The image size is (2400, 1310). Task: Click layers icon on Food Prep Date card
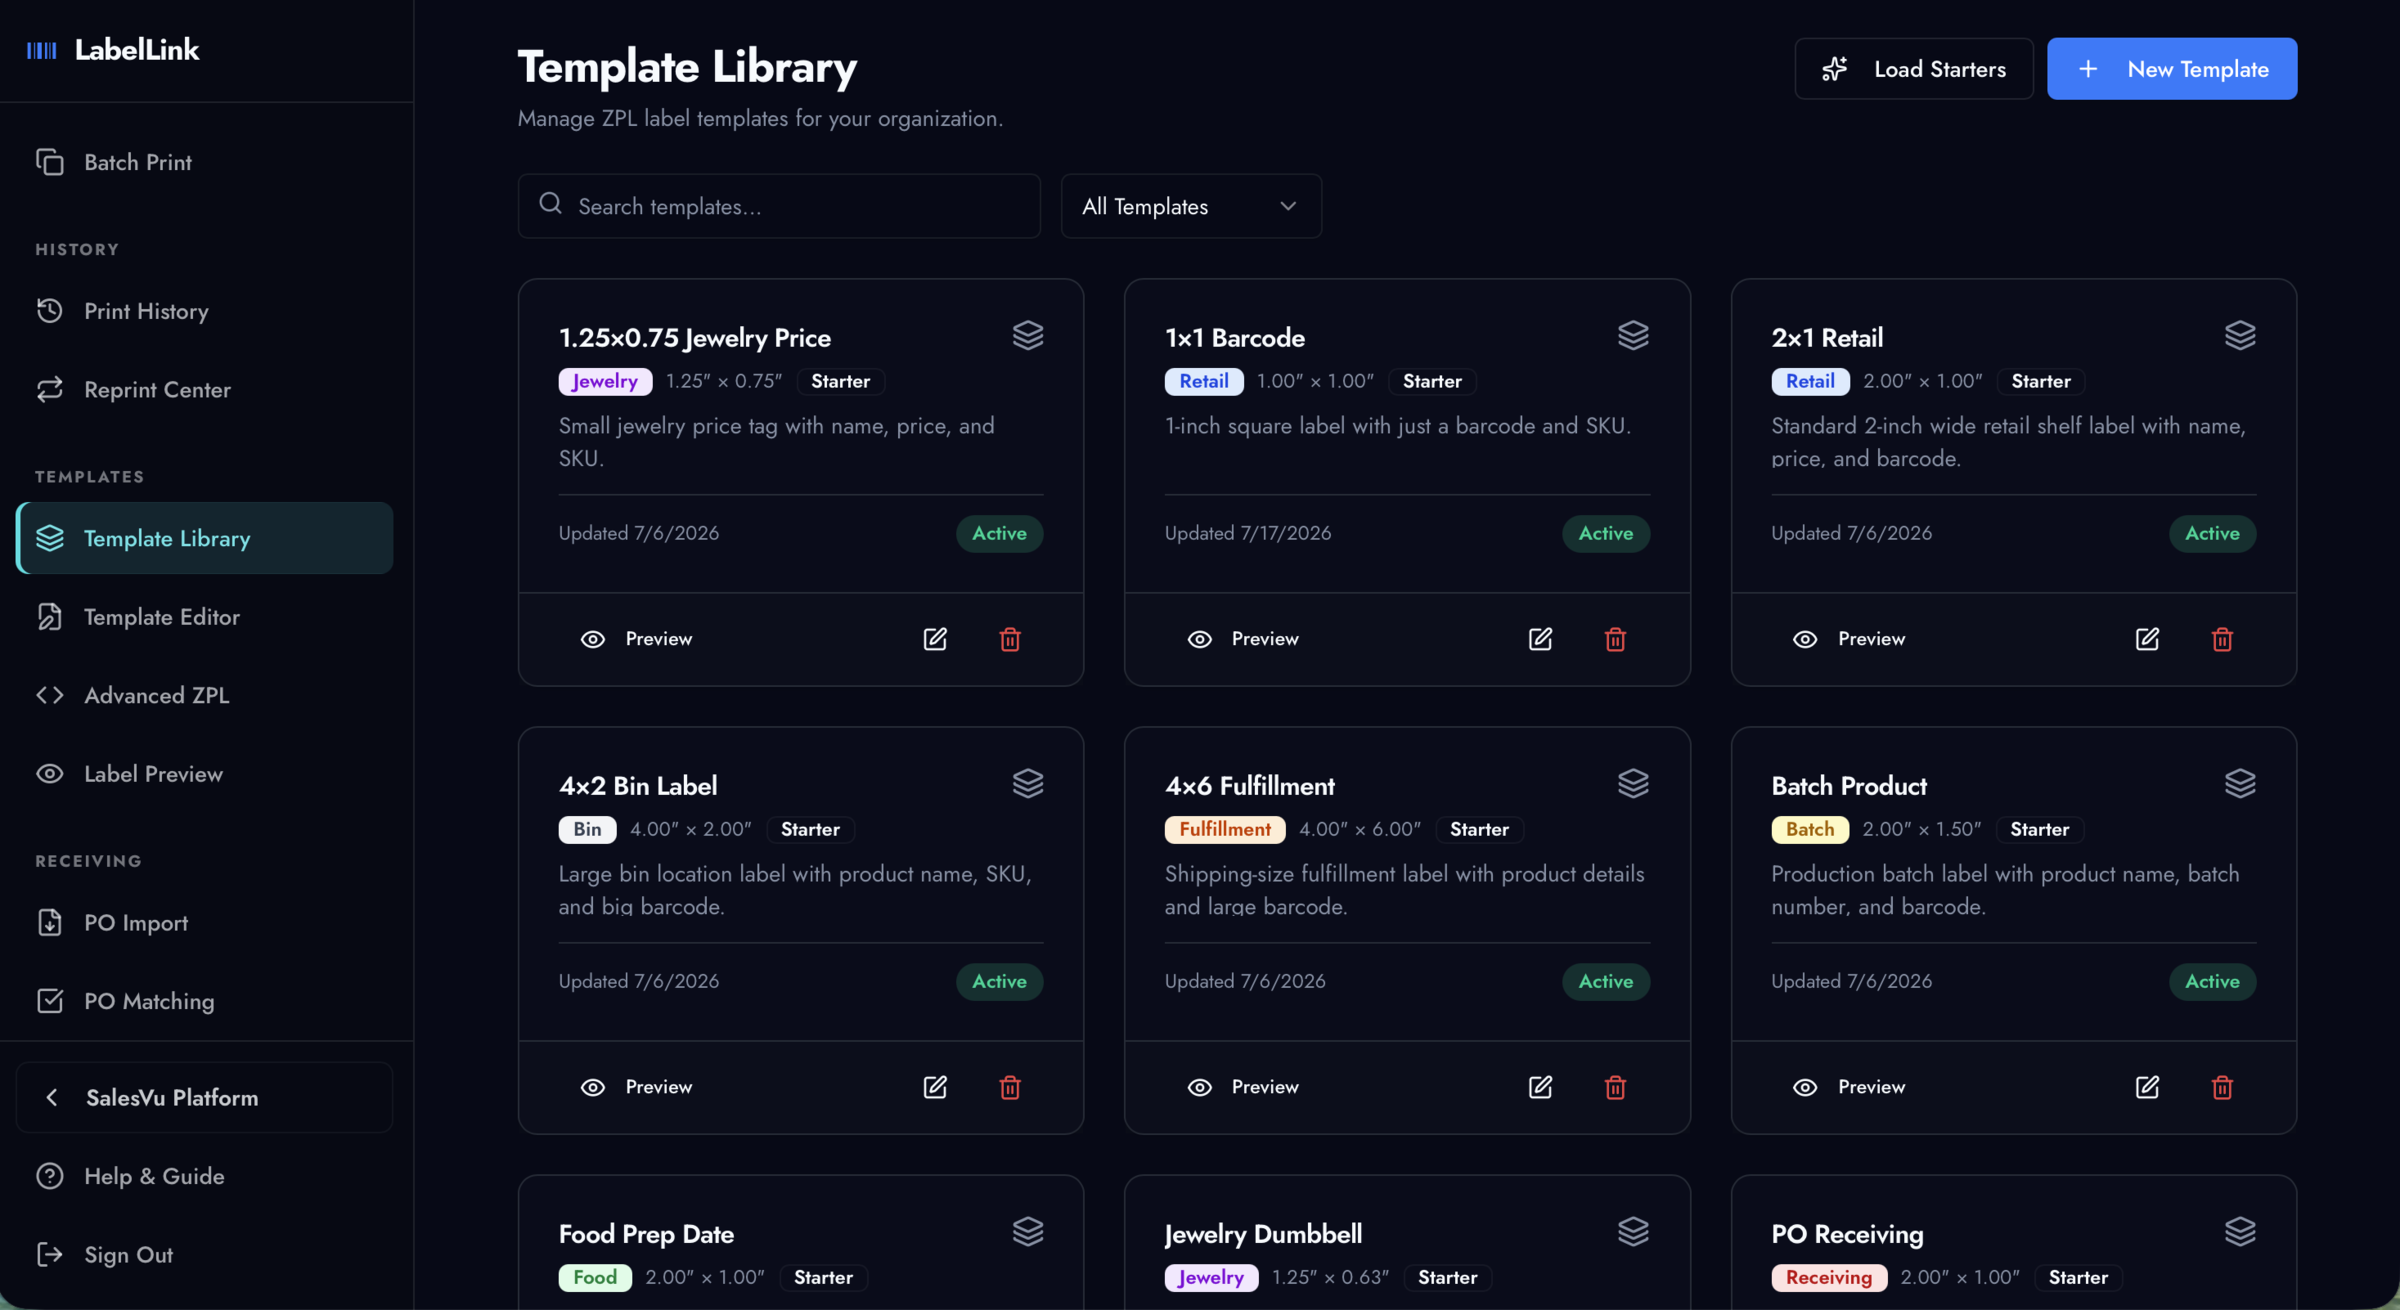pos(1027,1231)
